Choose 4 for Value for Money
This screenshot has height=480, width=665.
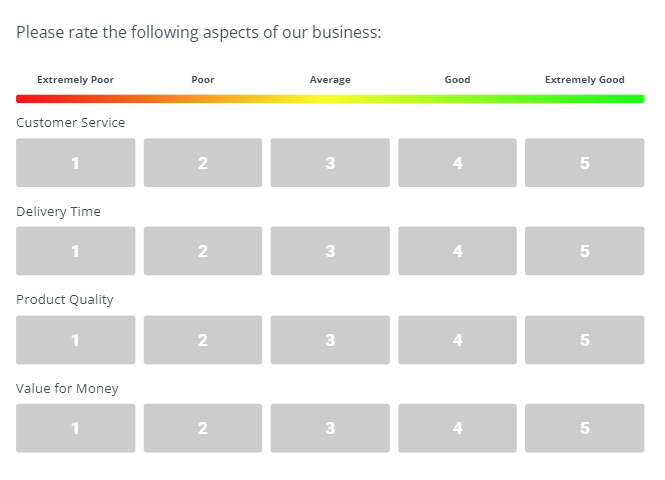coord(457,428)
